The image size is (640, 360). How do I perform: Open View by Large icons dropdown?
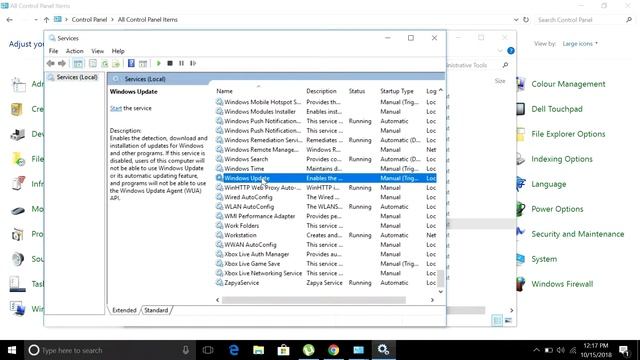tap(580, 44)
